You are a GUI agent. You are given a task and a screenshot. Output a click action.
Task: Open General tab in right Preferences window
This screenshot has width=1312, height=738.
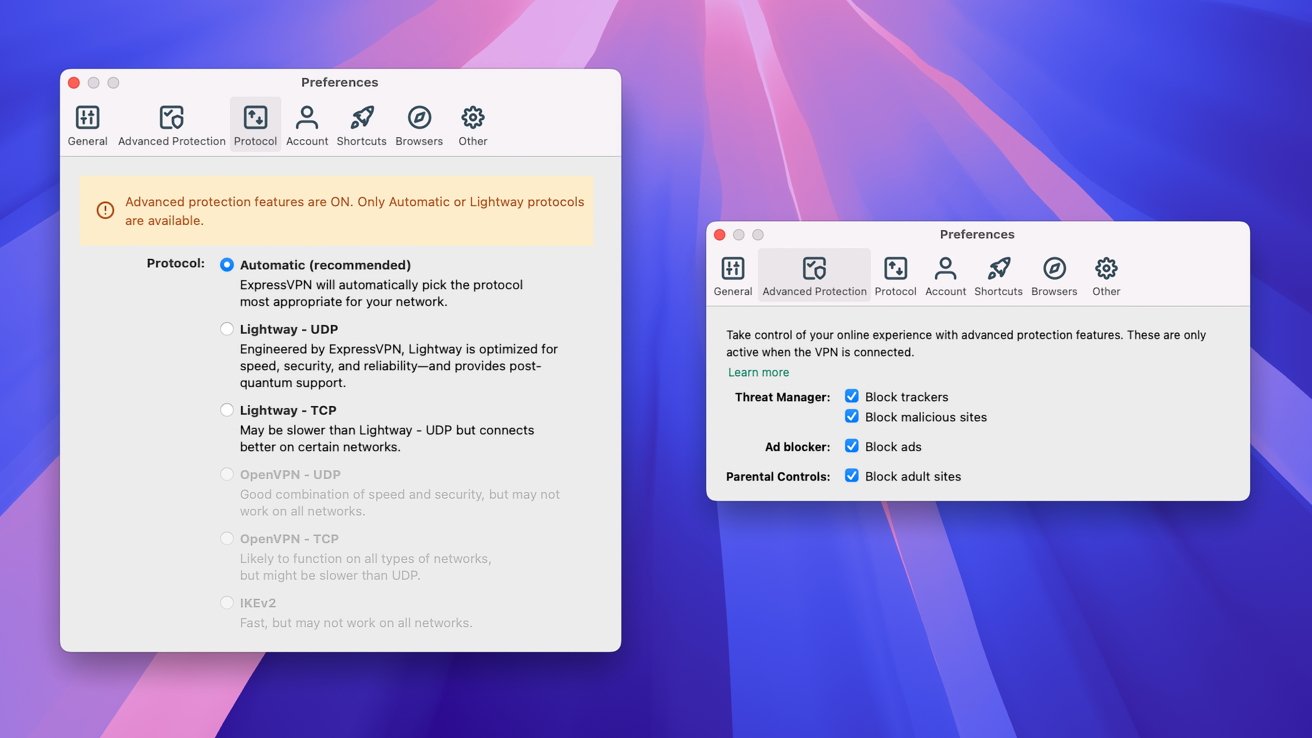coord(733,277)
